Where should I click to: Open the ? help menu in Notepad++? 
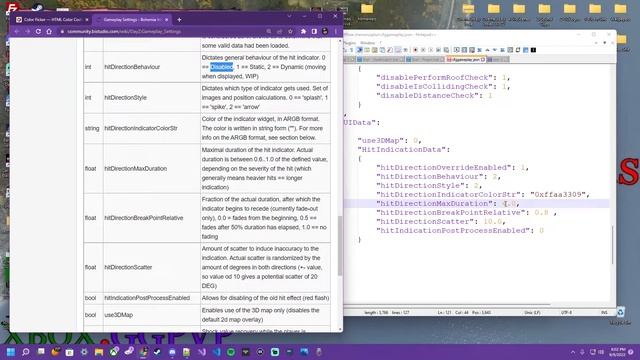381,43
